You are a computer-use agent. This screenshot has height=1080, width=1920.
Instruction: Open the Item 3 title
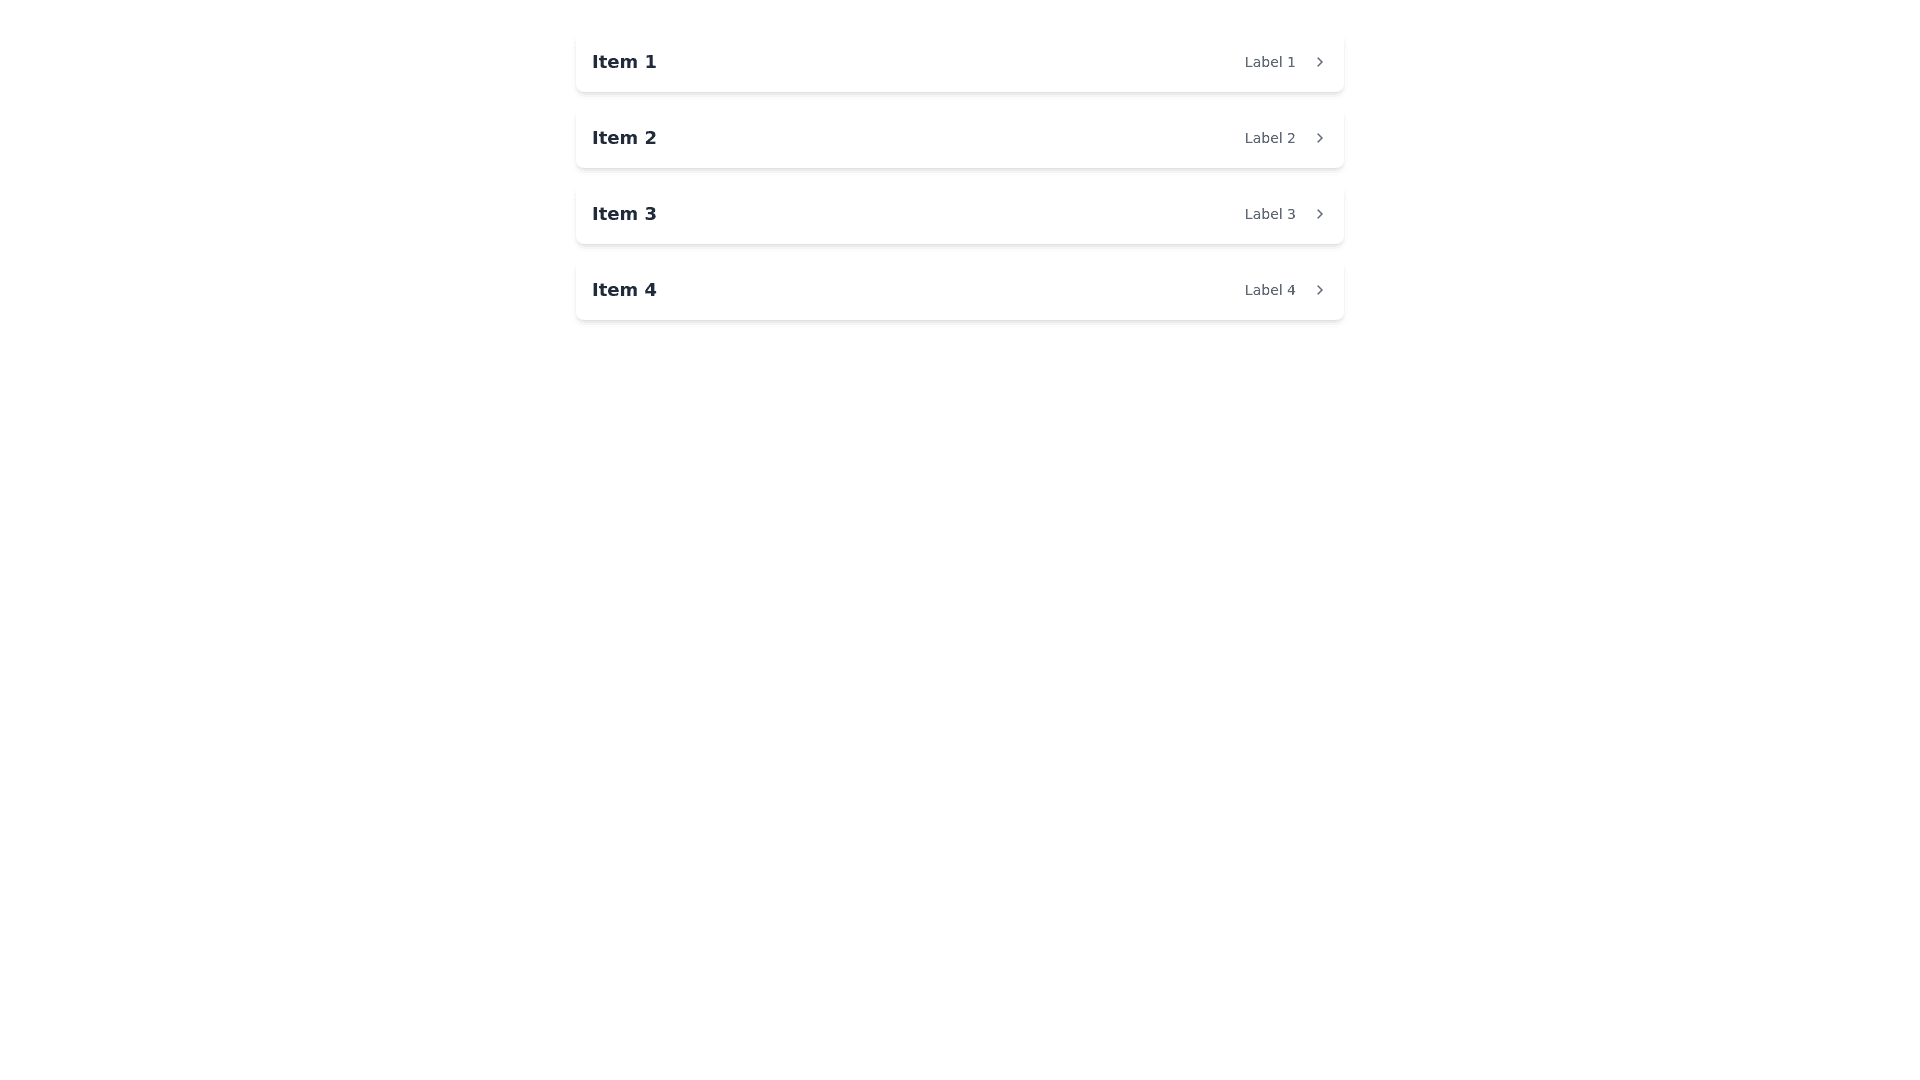[624, 214]
